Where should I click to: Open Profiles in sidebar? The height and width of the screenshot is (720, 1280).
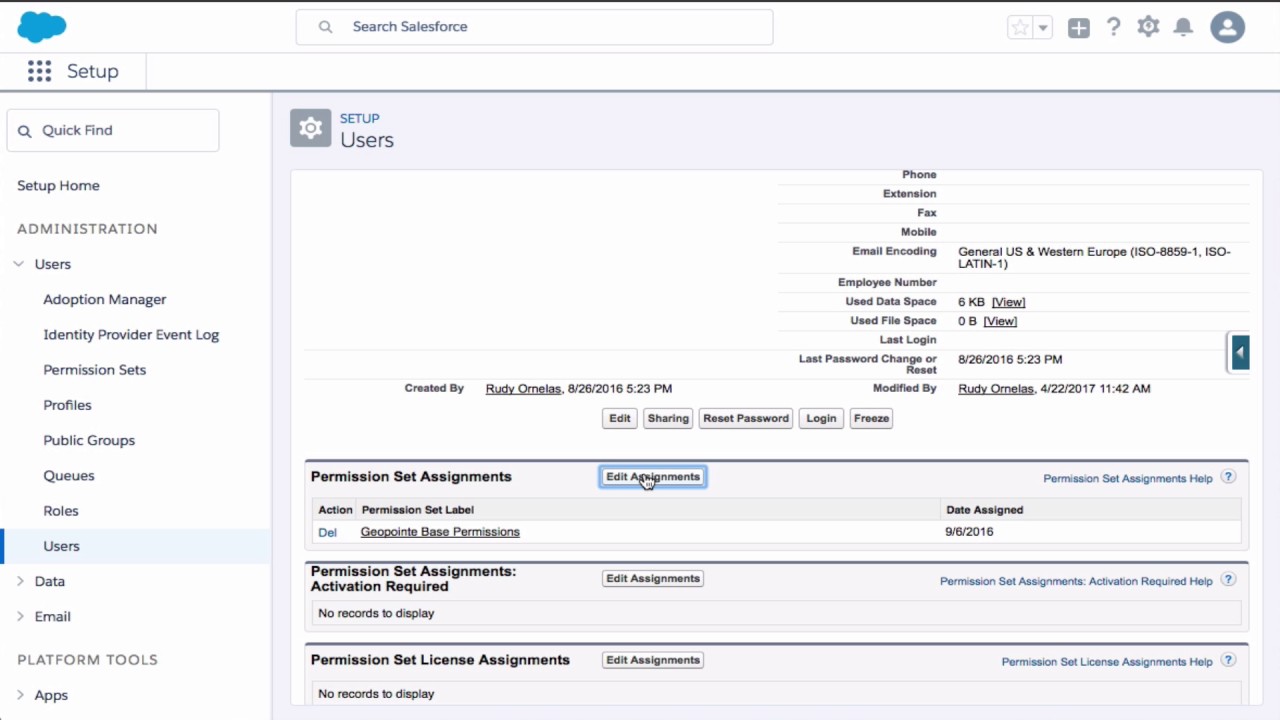coord(67,405)
